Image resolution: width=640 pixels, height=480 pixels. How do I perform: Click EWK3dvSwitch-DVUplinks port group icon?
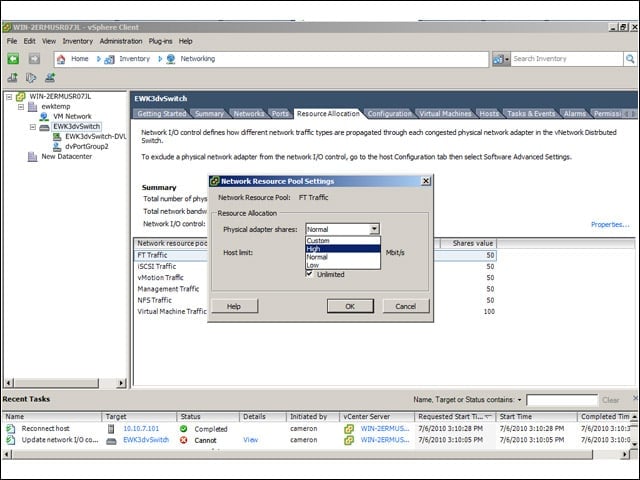[x=57, y=137]
